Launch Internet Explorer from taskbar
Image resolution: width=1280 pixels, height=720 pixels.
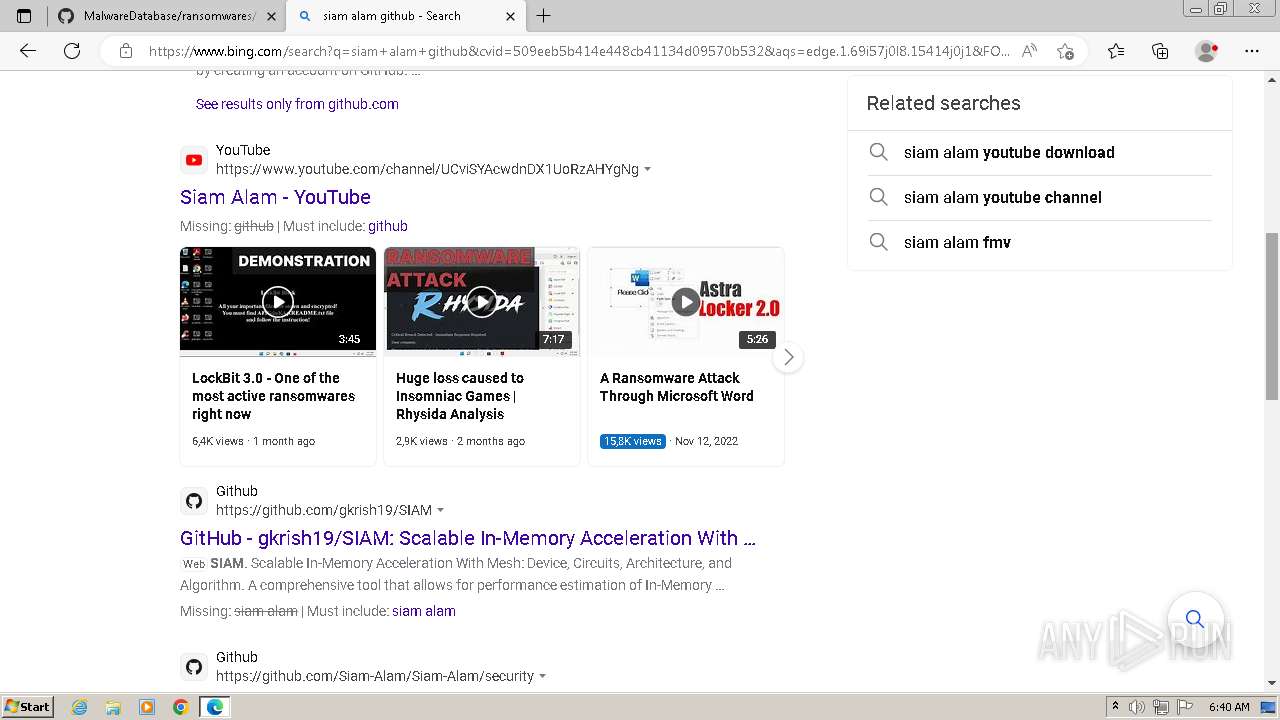point(80,707)
